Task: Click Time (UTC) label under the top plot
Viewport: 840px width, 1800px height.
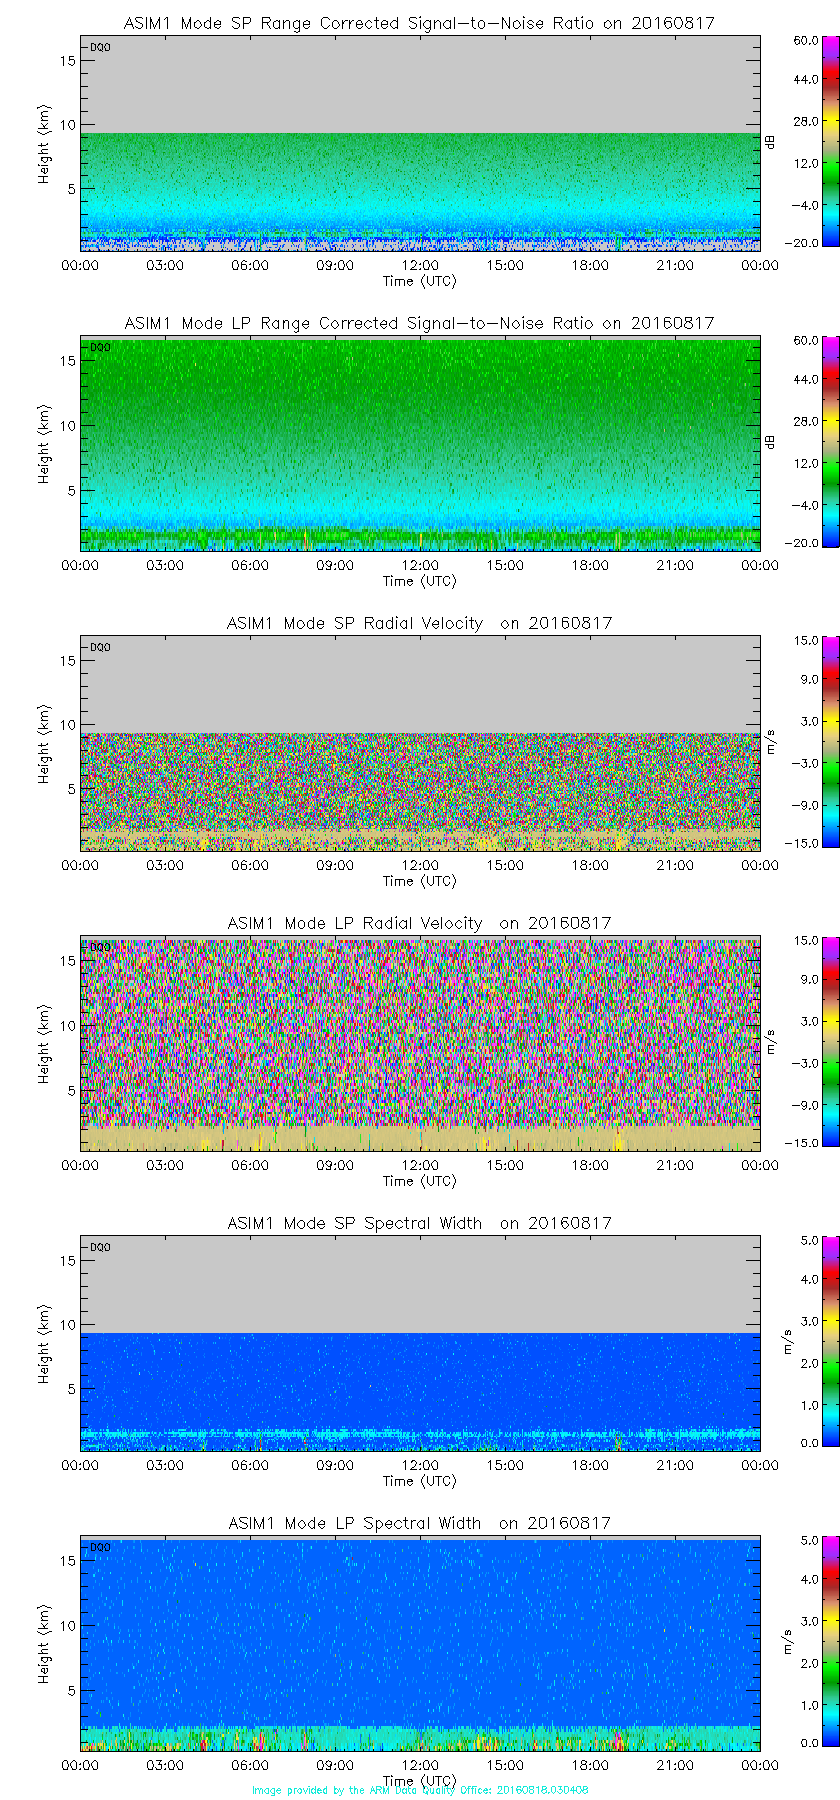Action: coord(419,281)
